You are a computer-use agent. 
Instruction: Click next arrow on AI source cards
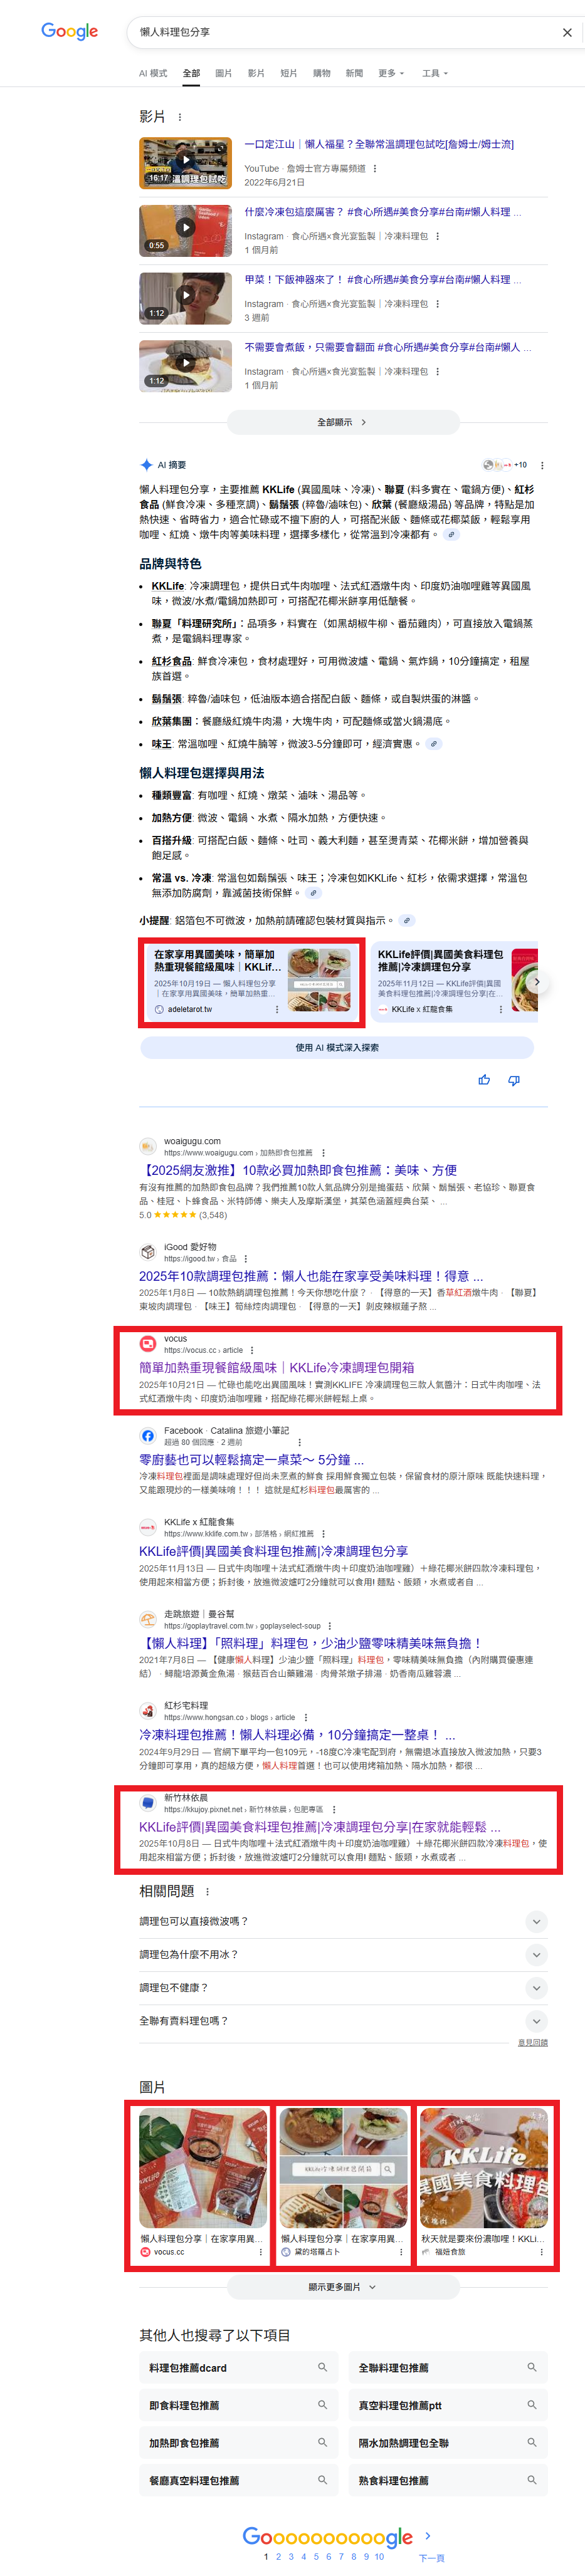click(537, 982)
